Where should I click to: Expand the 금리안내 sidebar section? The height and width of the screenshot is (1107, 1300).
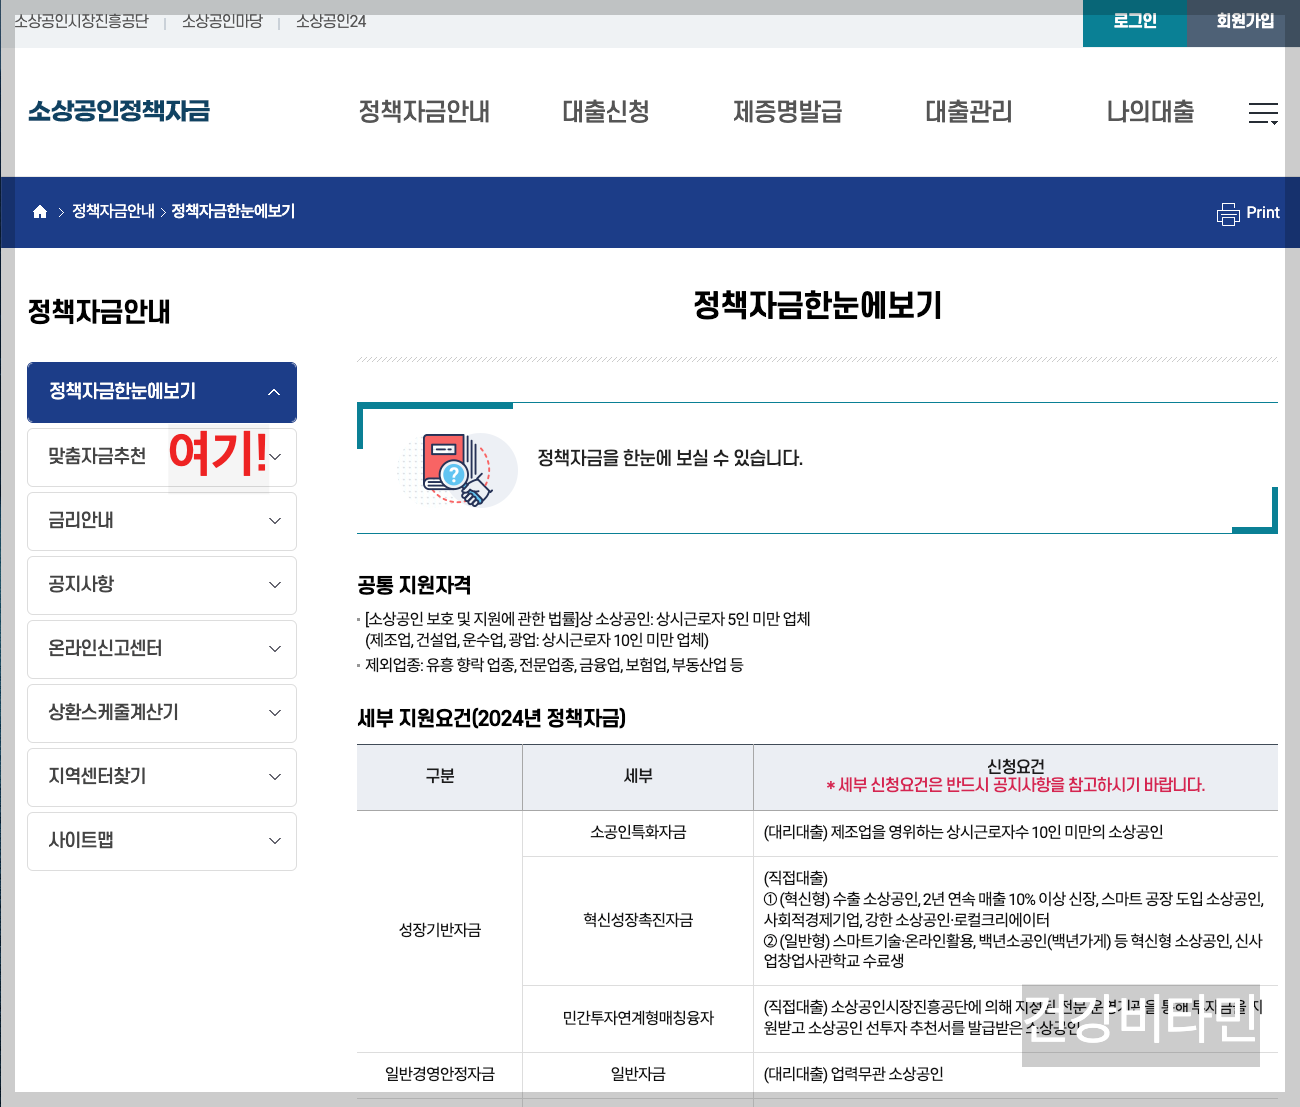161,521
